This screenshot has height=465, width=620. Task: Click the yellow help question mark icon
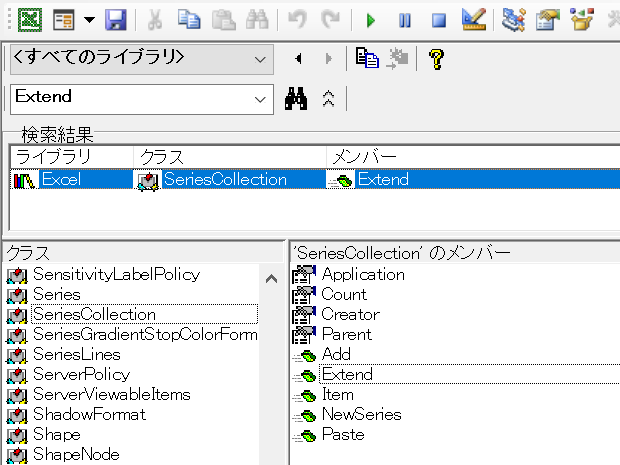[x=435, y=59]
